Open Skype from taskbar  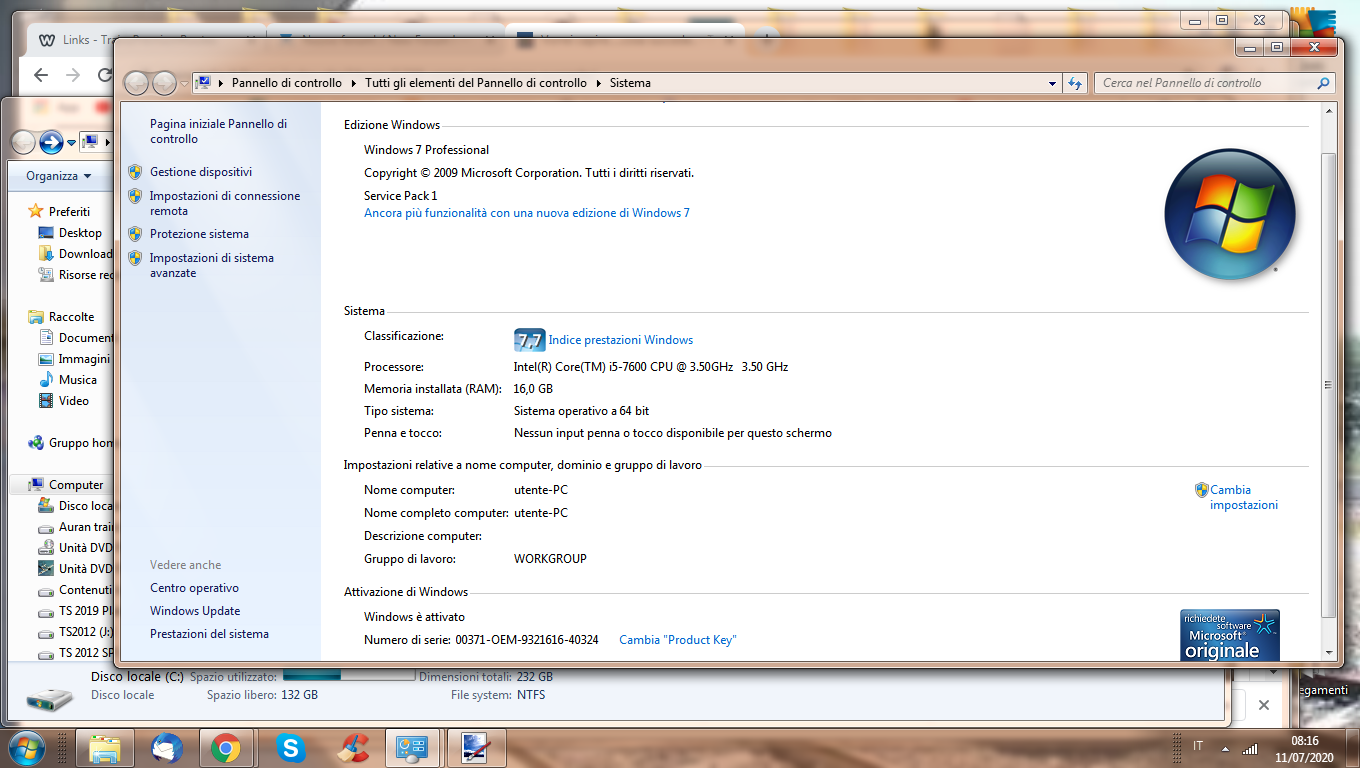click(x=291, y=748)
